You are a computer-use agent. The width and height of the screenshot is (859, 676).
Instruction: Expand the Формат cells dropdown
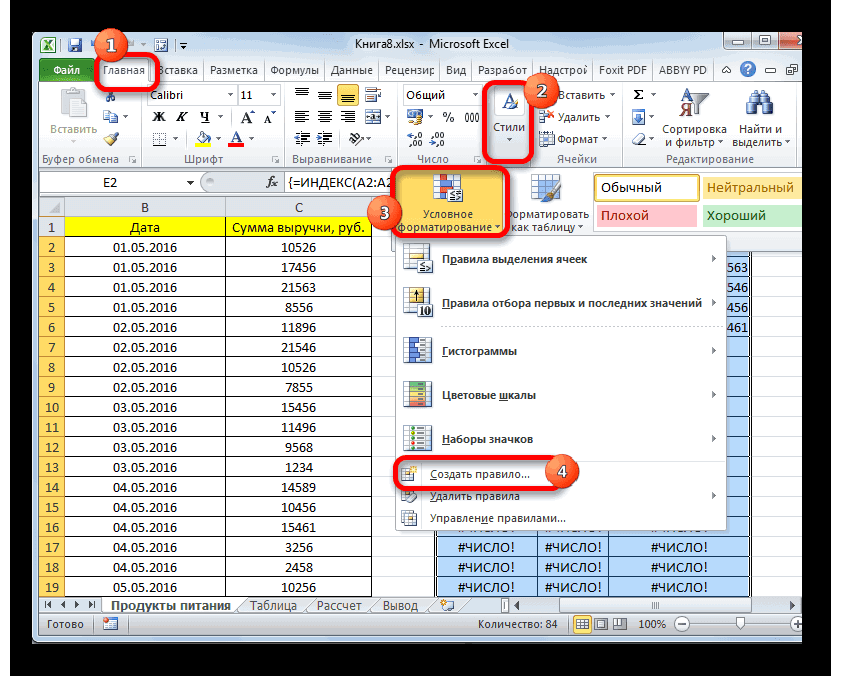tap(604, 139)
